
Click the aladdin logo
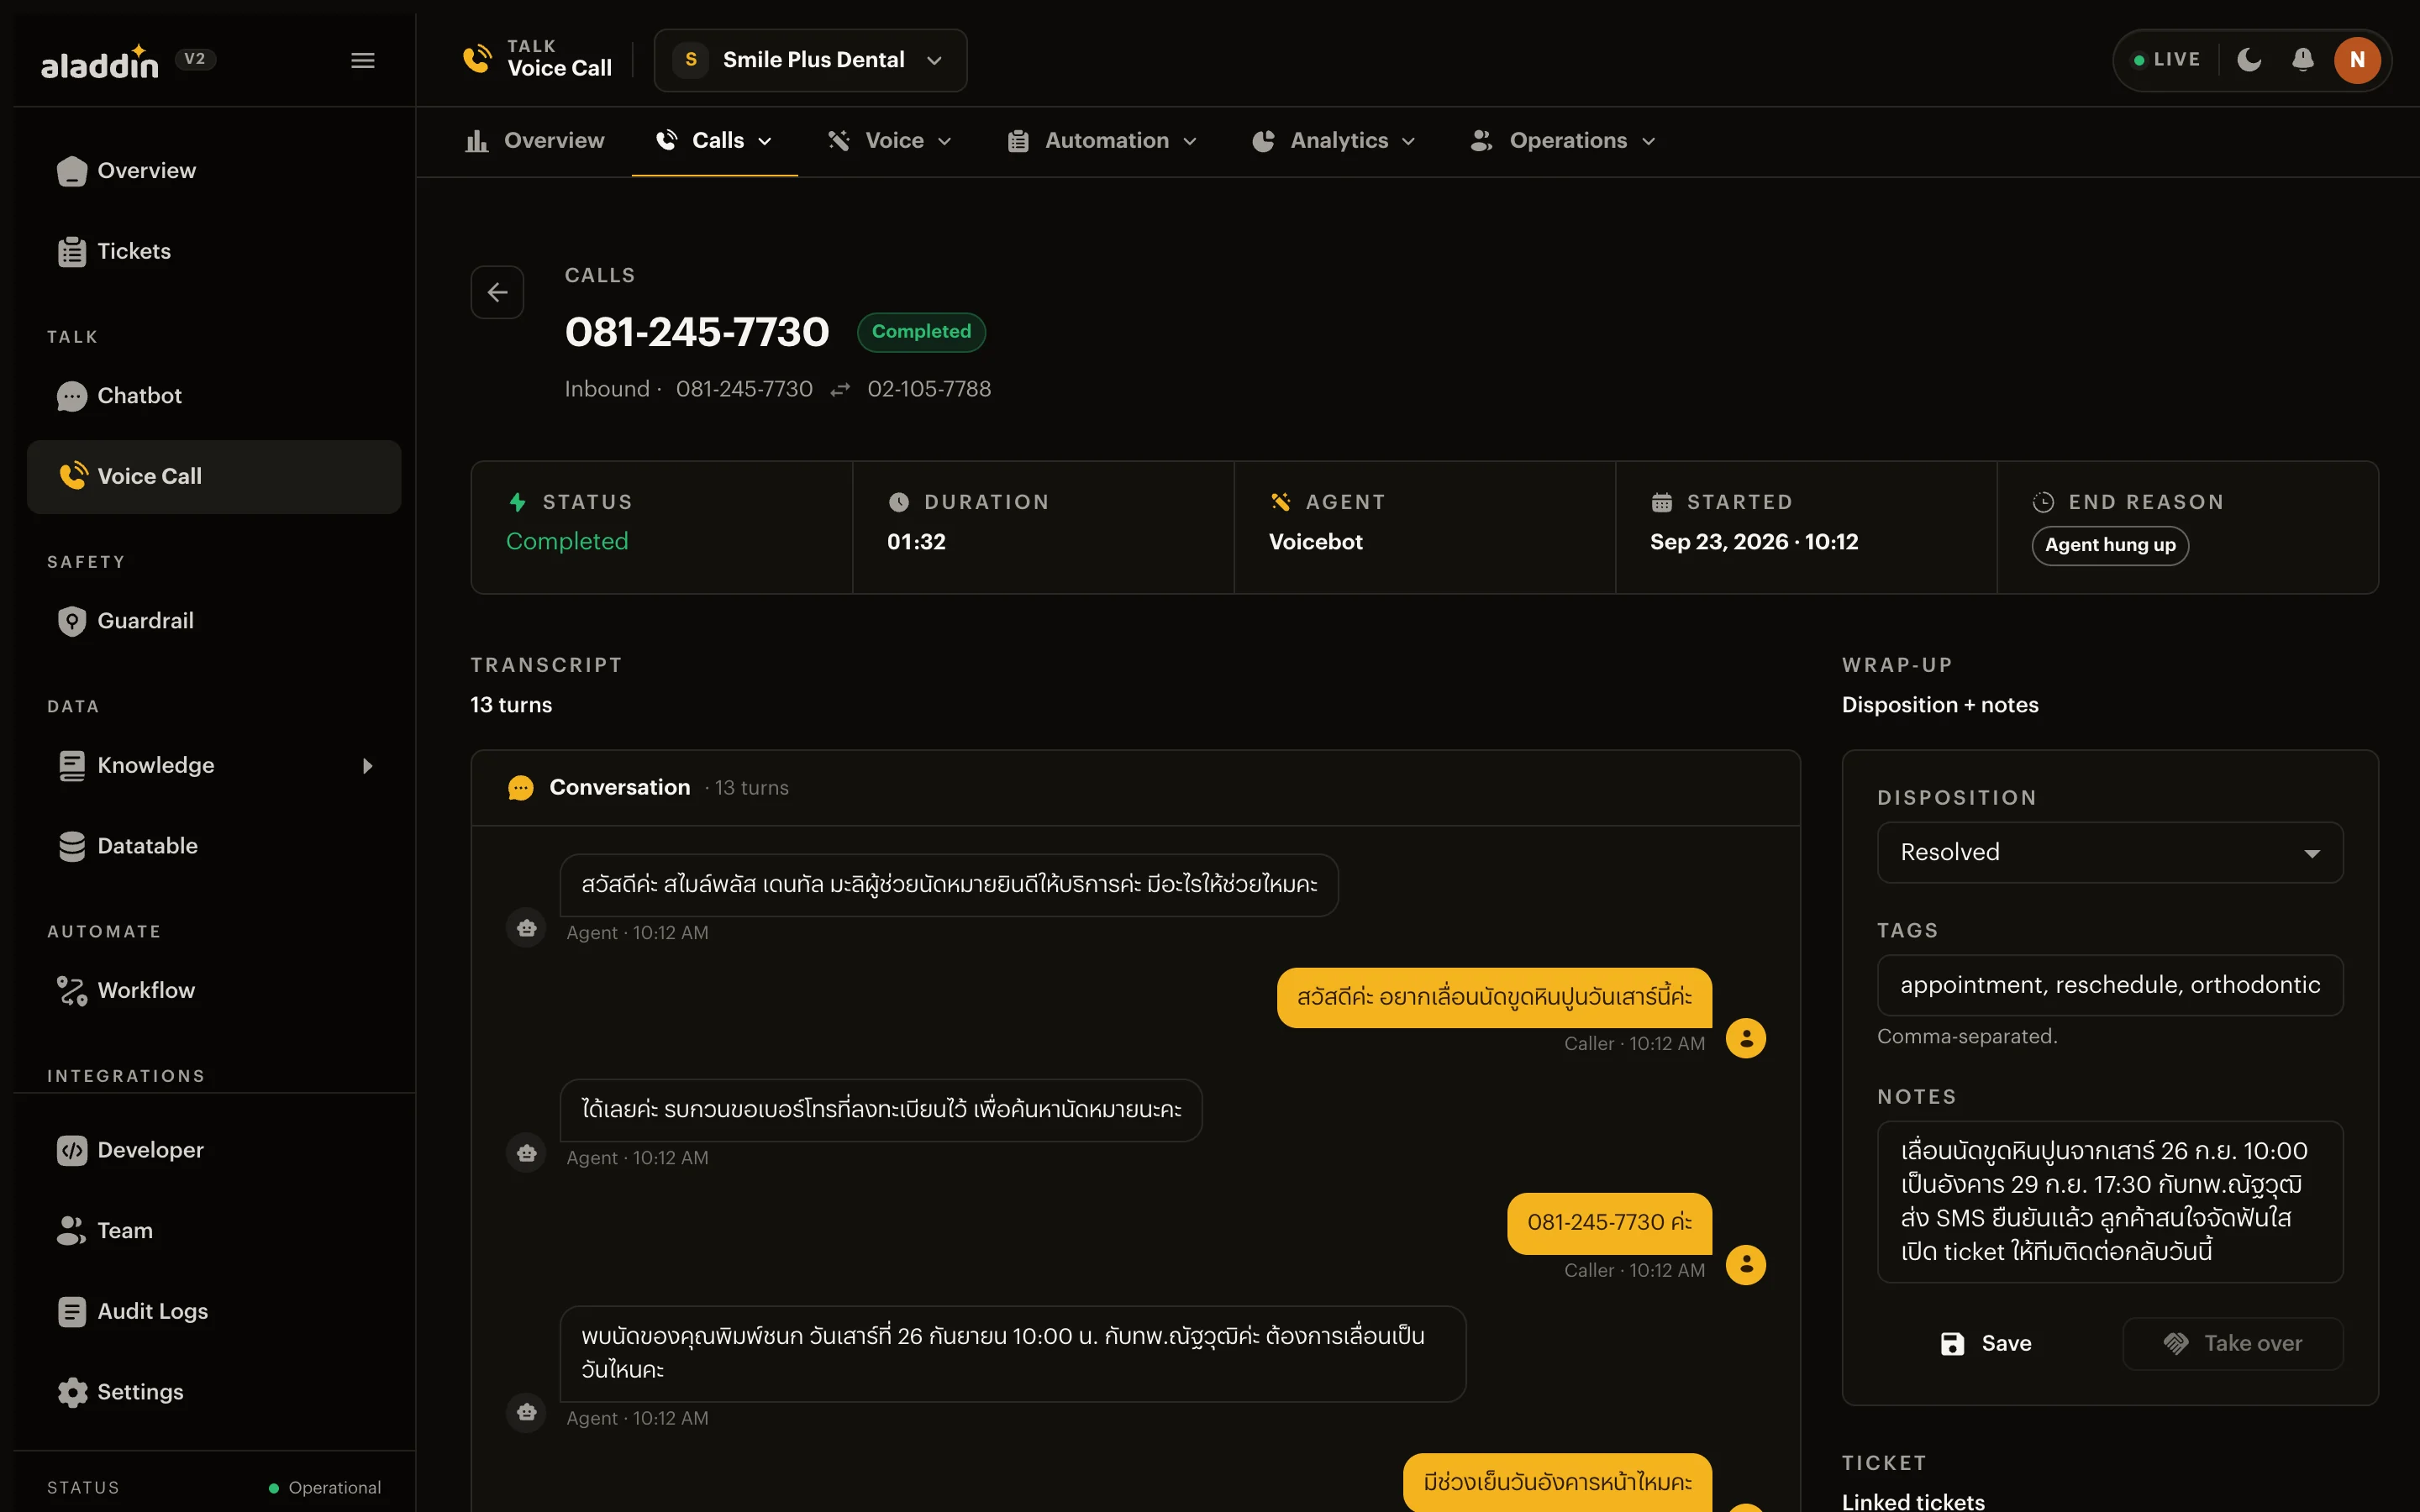(99, 63)
